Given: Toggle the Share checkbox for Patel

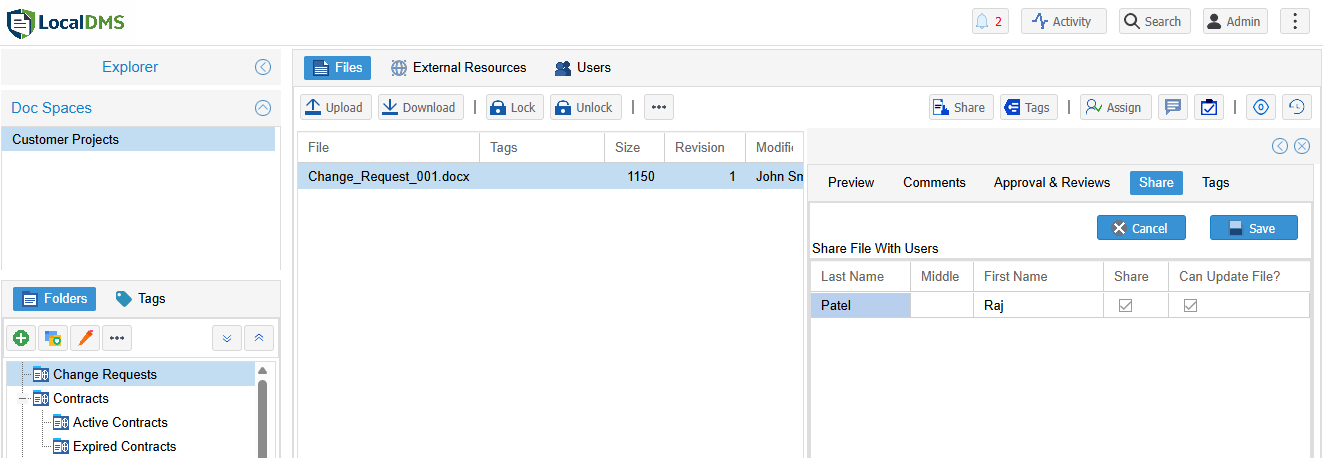Looking at the screenshot, I should 1125,305.
